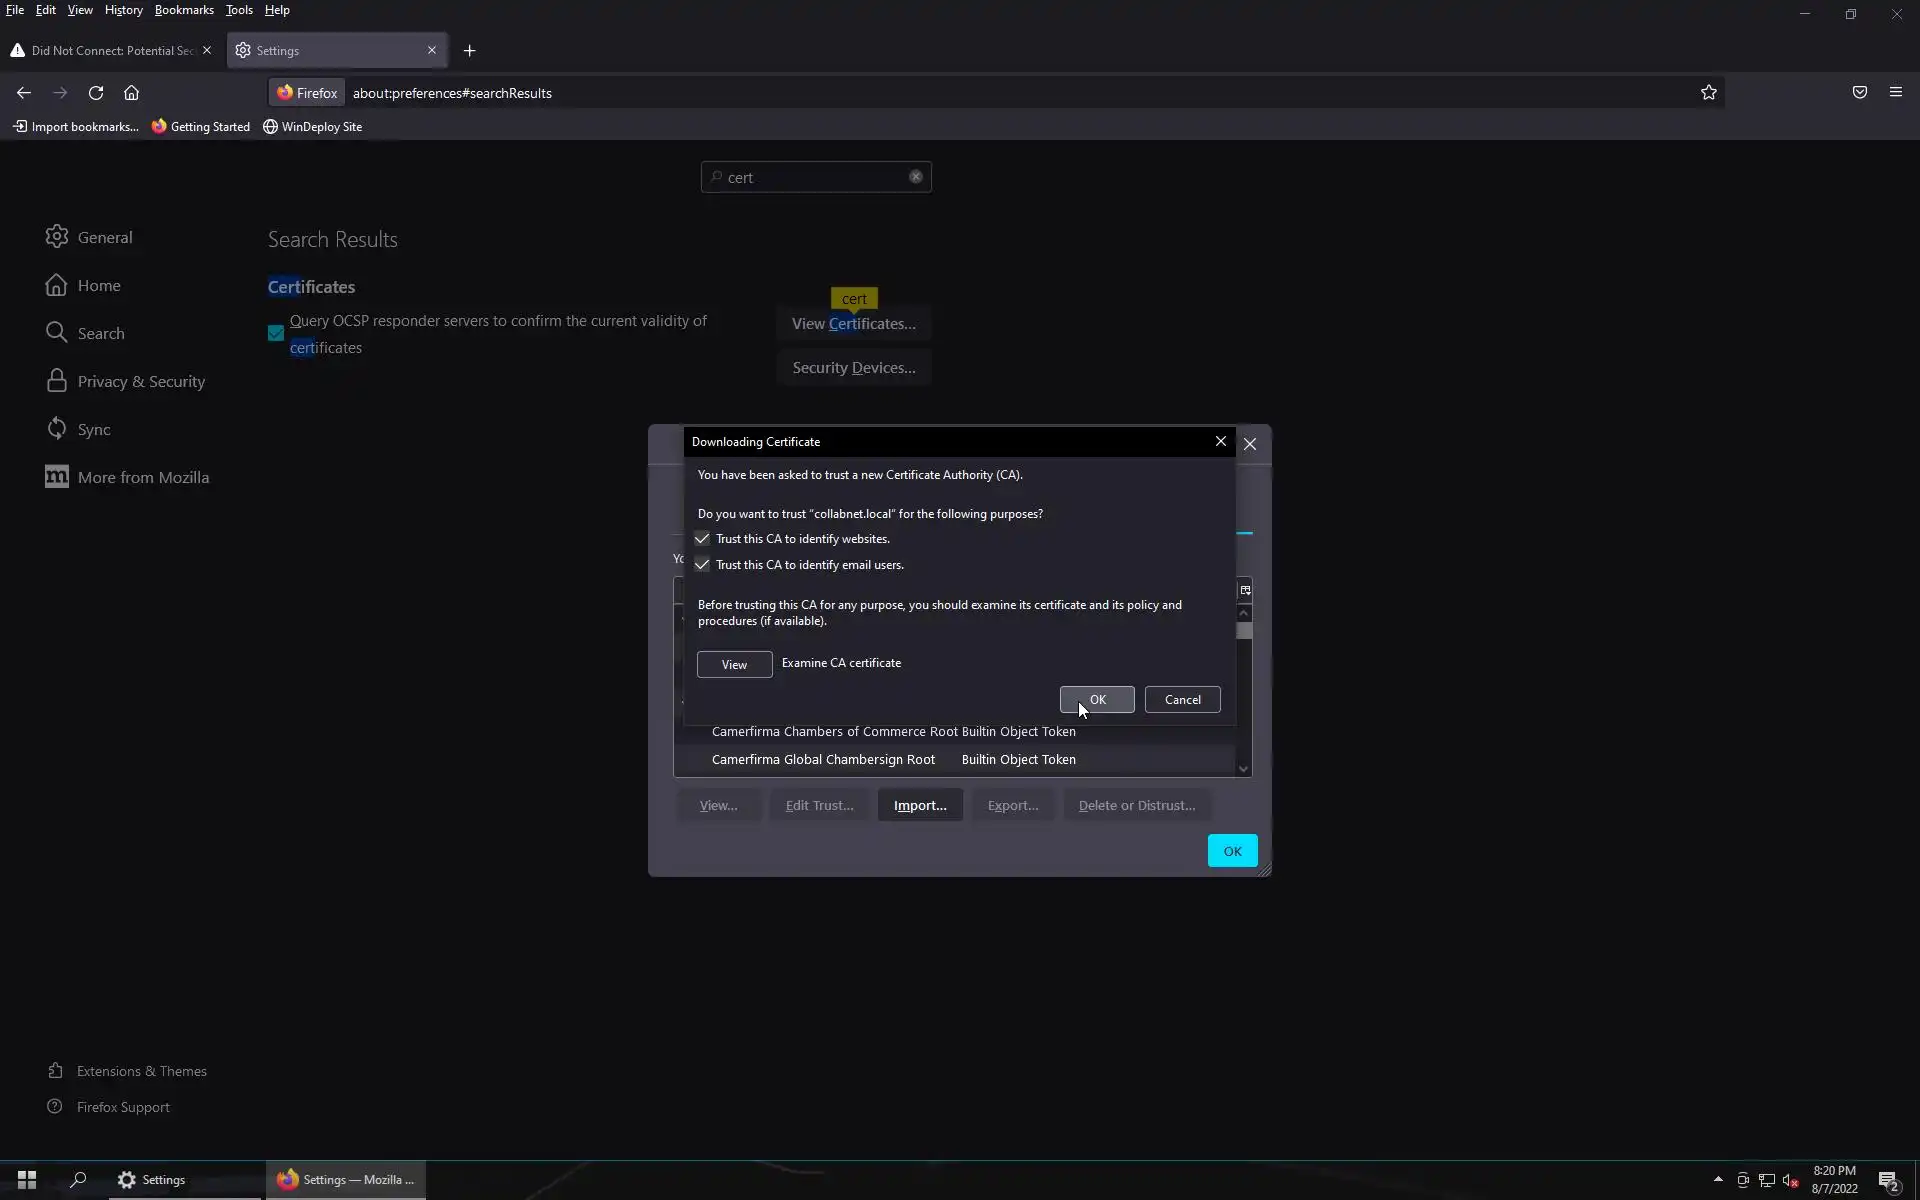Open a new tab with the plus icon
Screen dimensions: 1920x1200
(x=469, y=51)
